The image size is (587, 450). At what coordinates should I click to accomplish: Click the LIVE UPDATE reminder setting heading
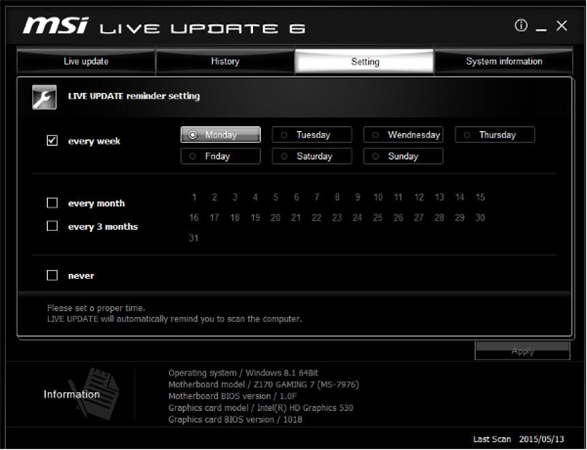pos(134,96)
